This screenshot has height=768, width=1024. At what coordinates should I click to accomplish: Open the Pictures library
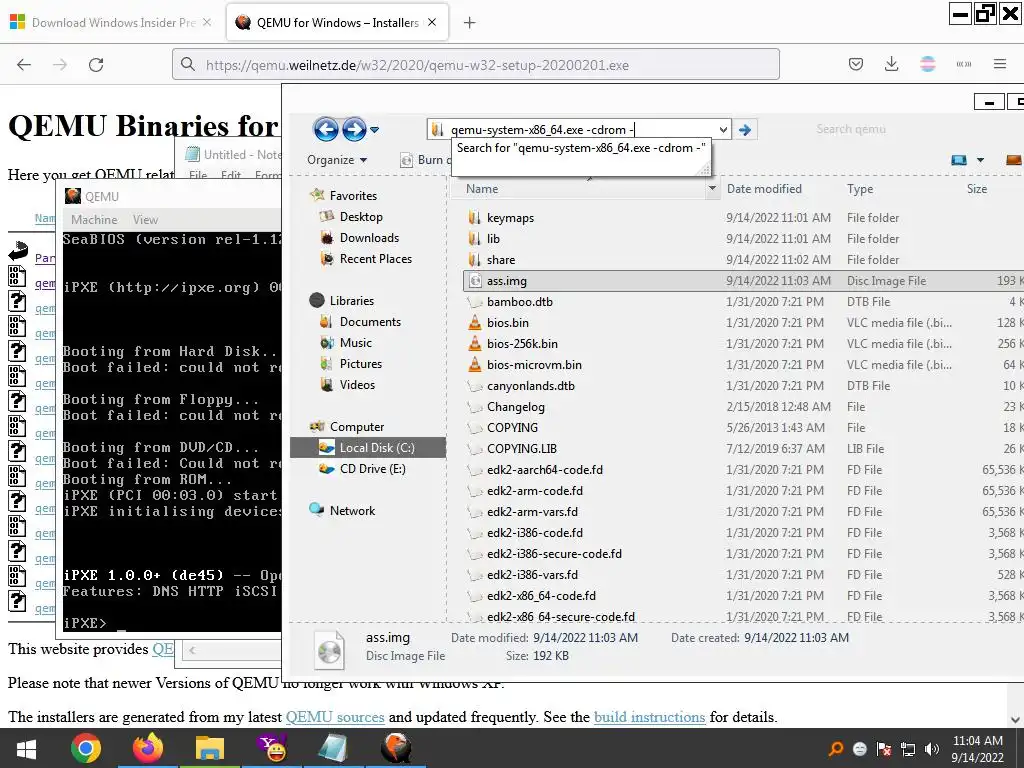pyautogui.click(x=360, y=363)
